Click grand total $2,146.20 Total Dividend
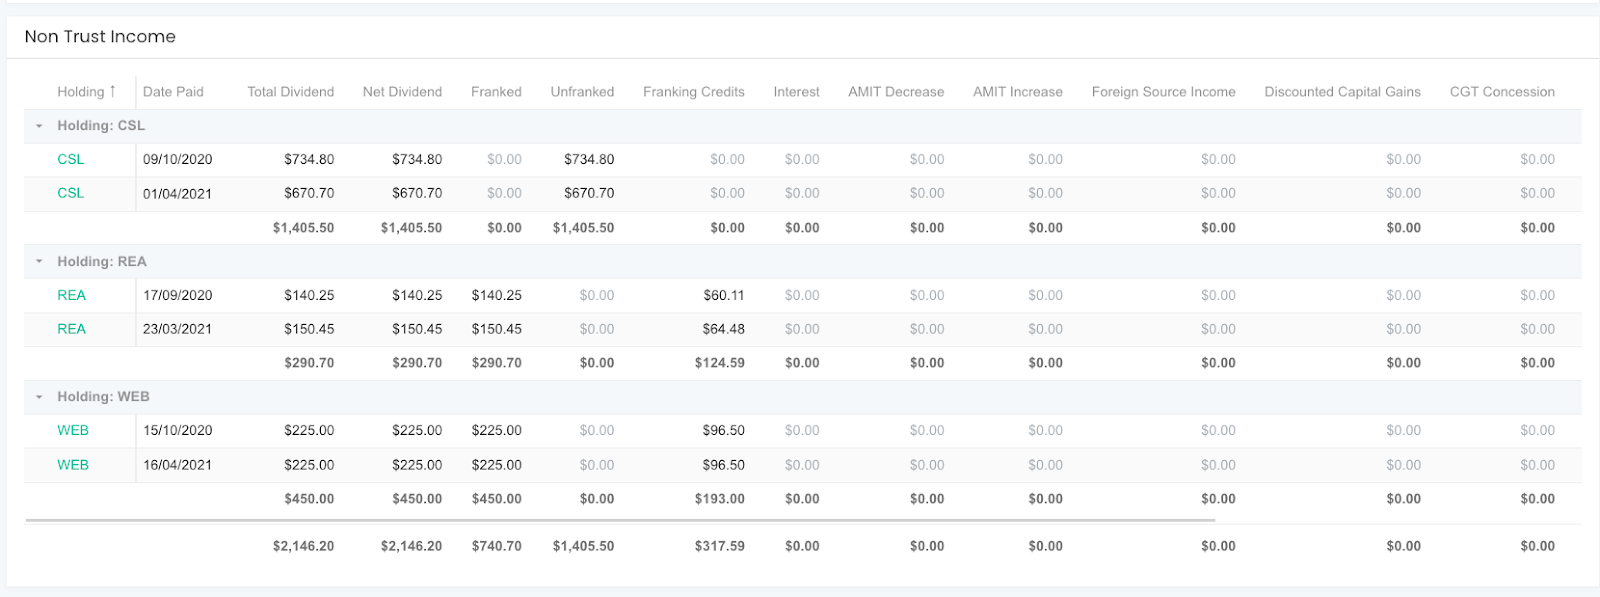The width and height of the screenshot is (1600, 597). [304, 546]
